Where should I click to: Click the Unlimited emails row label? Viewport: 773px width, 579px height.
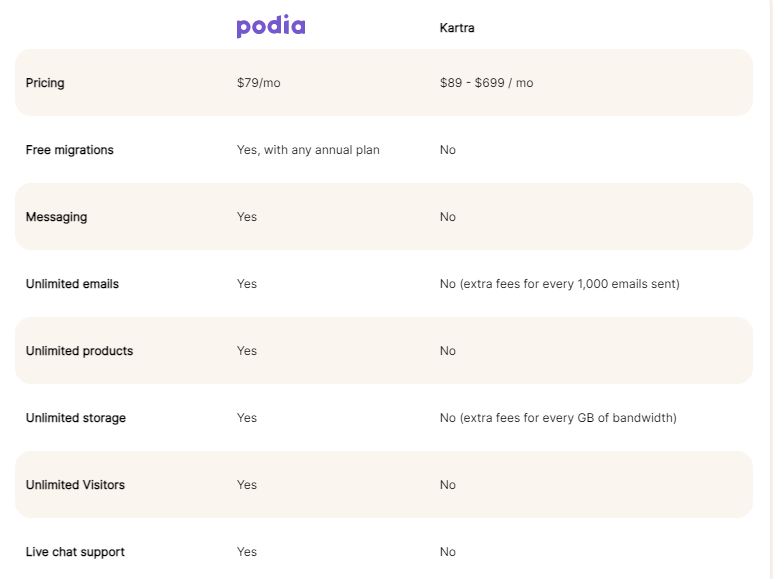tap(72, 284)
